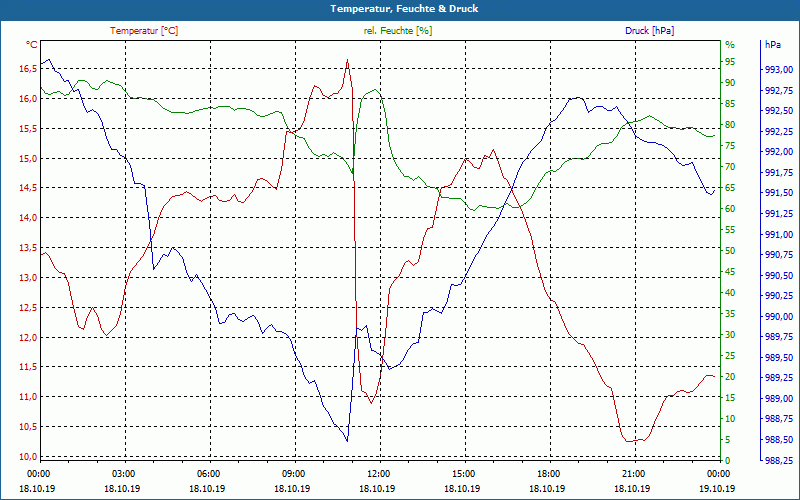The image size is (800, 500).
Task: Click temperature axis value "10,0"
Action: click(29, 457)
